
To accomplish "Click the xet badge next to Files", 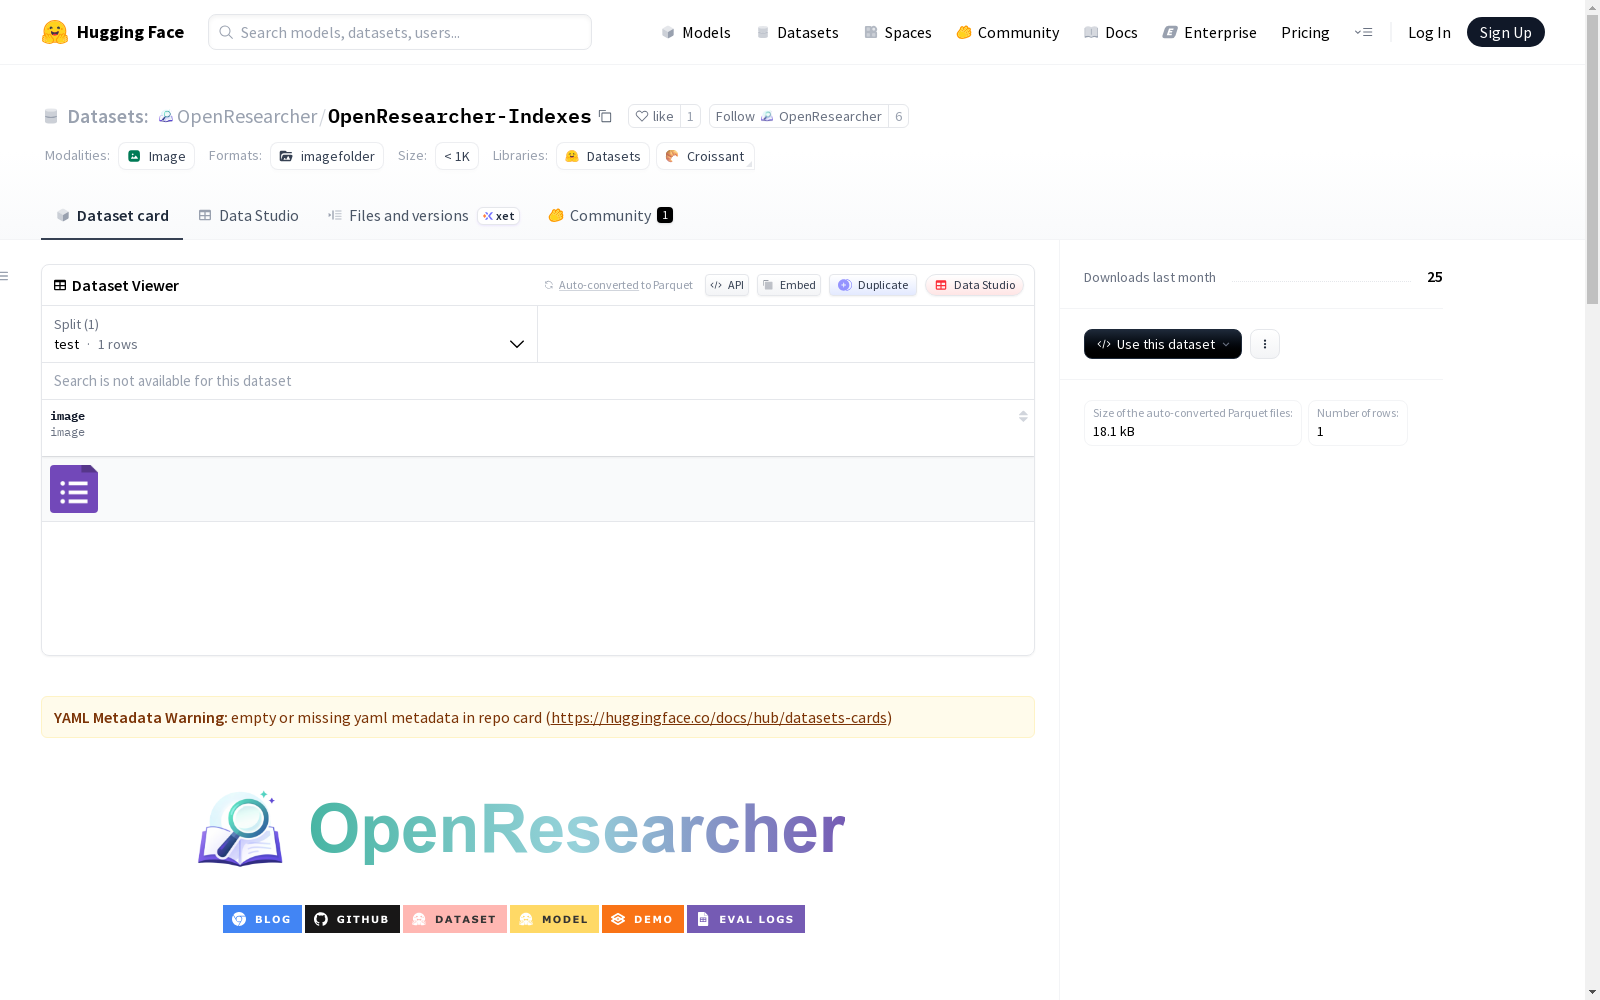I will 499,216.
